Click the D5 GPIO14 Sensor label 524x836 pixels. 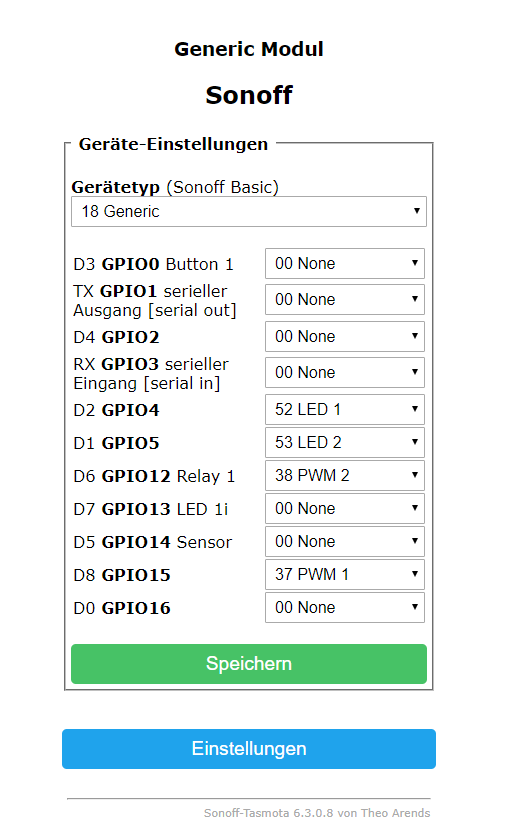click(152, 542)
